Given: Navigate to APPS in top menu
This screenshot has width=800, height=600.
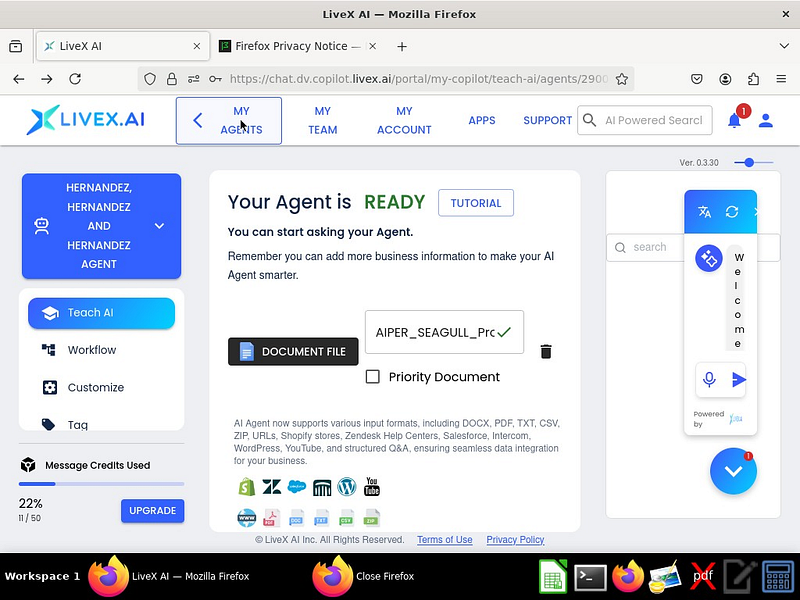Looking at the screenshot, I should (482, 120).
